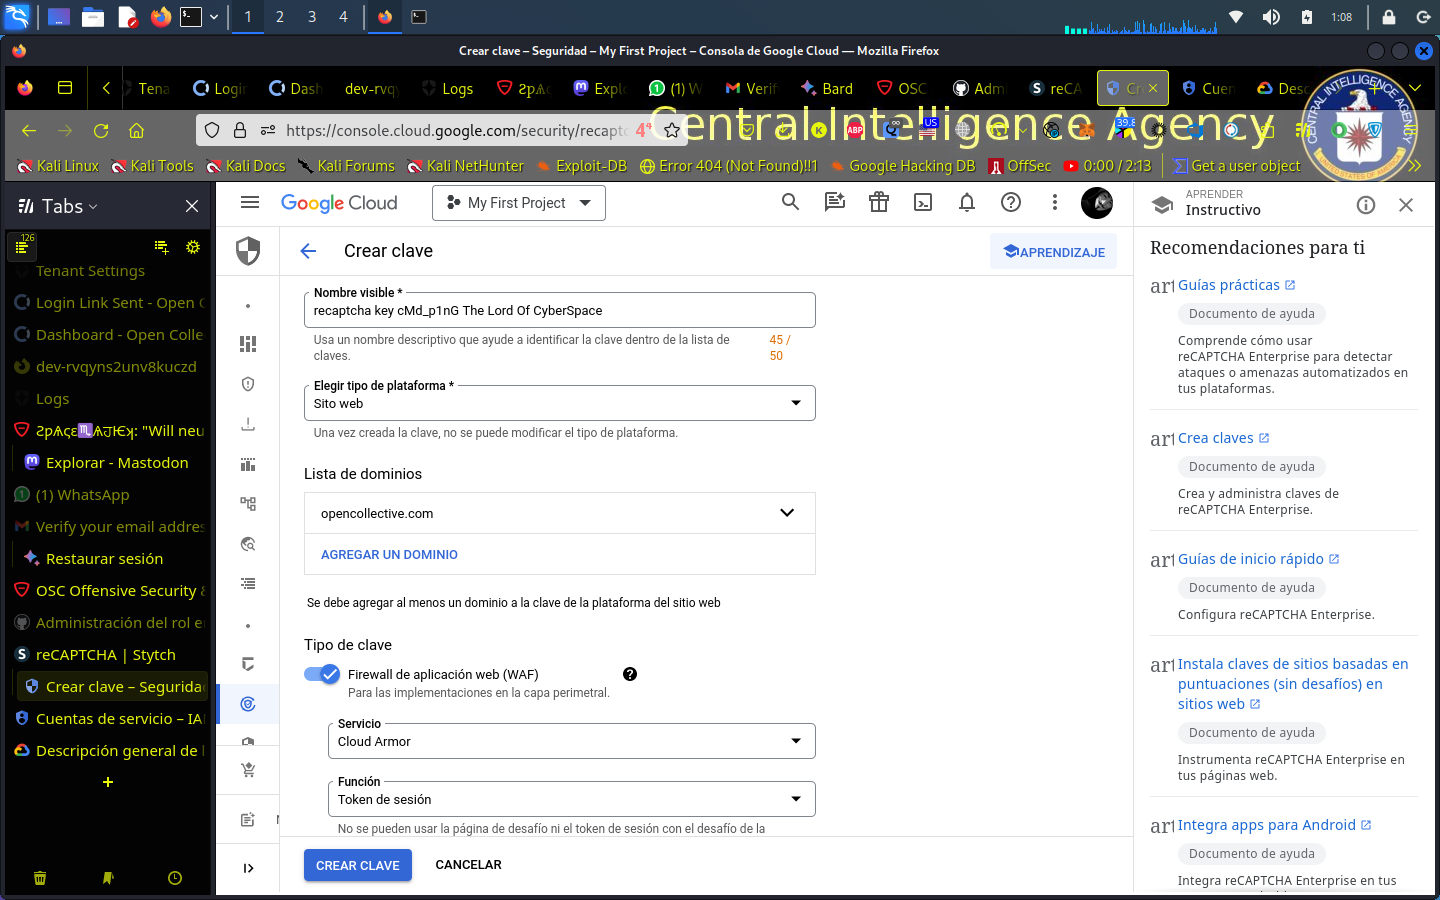
Task: Close the Instructivo panel
Action: pos(1406,205)
